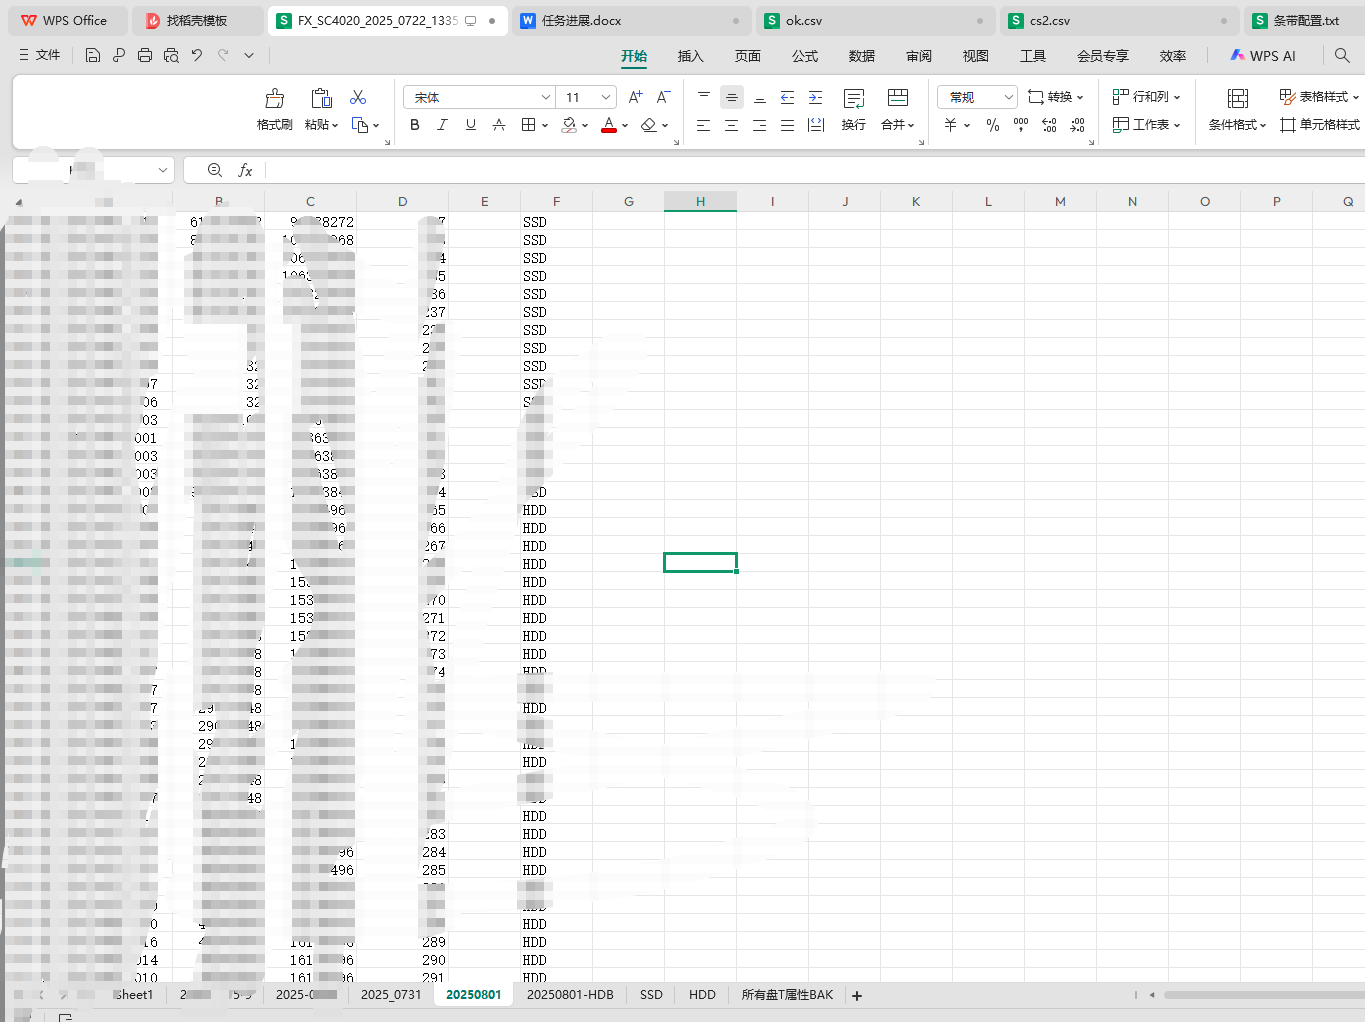Open the 条件格式 button
Screen dimensions: 1365x1022
click(x=1237, y=108)
